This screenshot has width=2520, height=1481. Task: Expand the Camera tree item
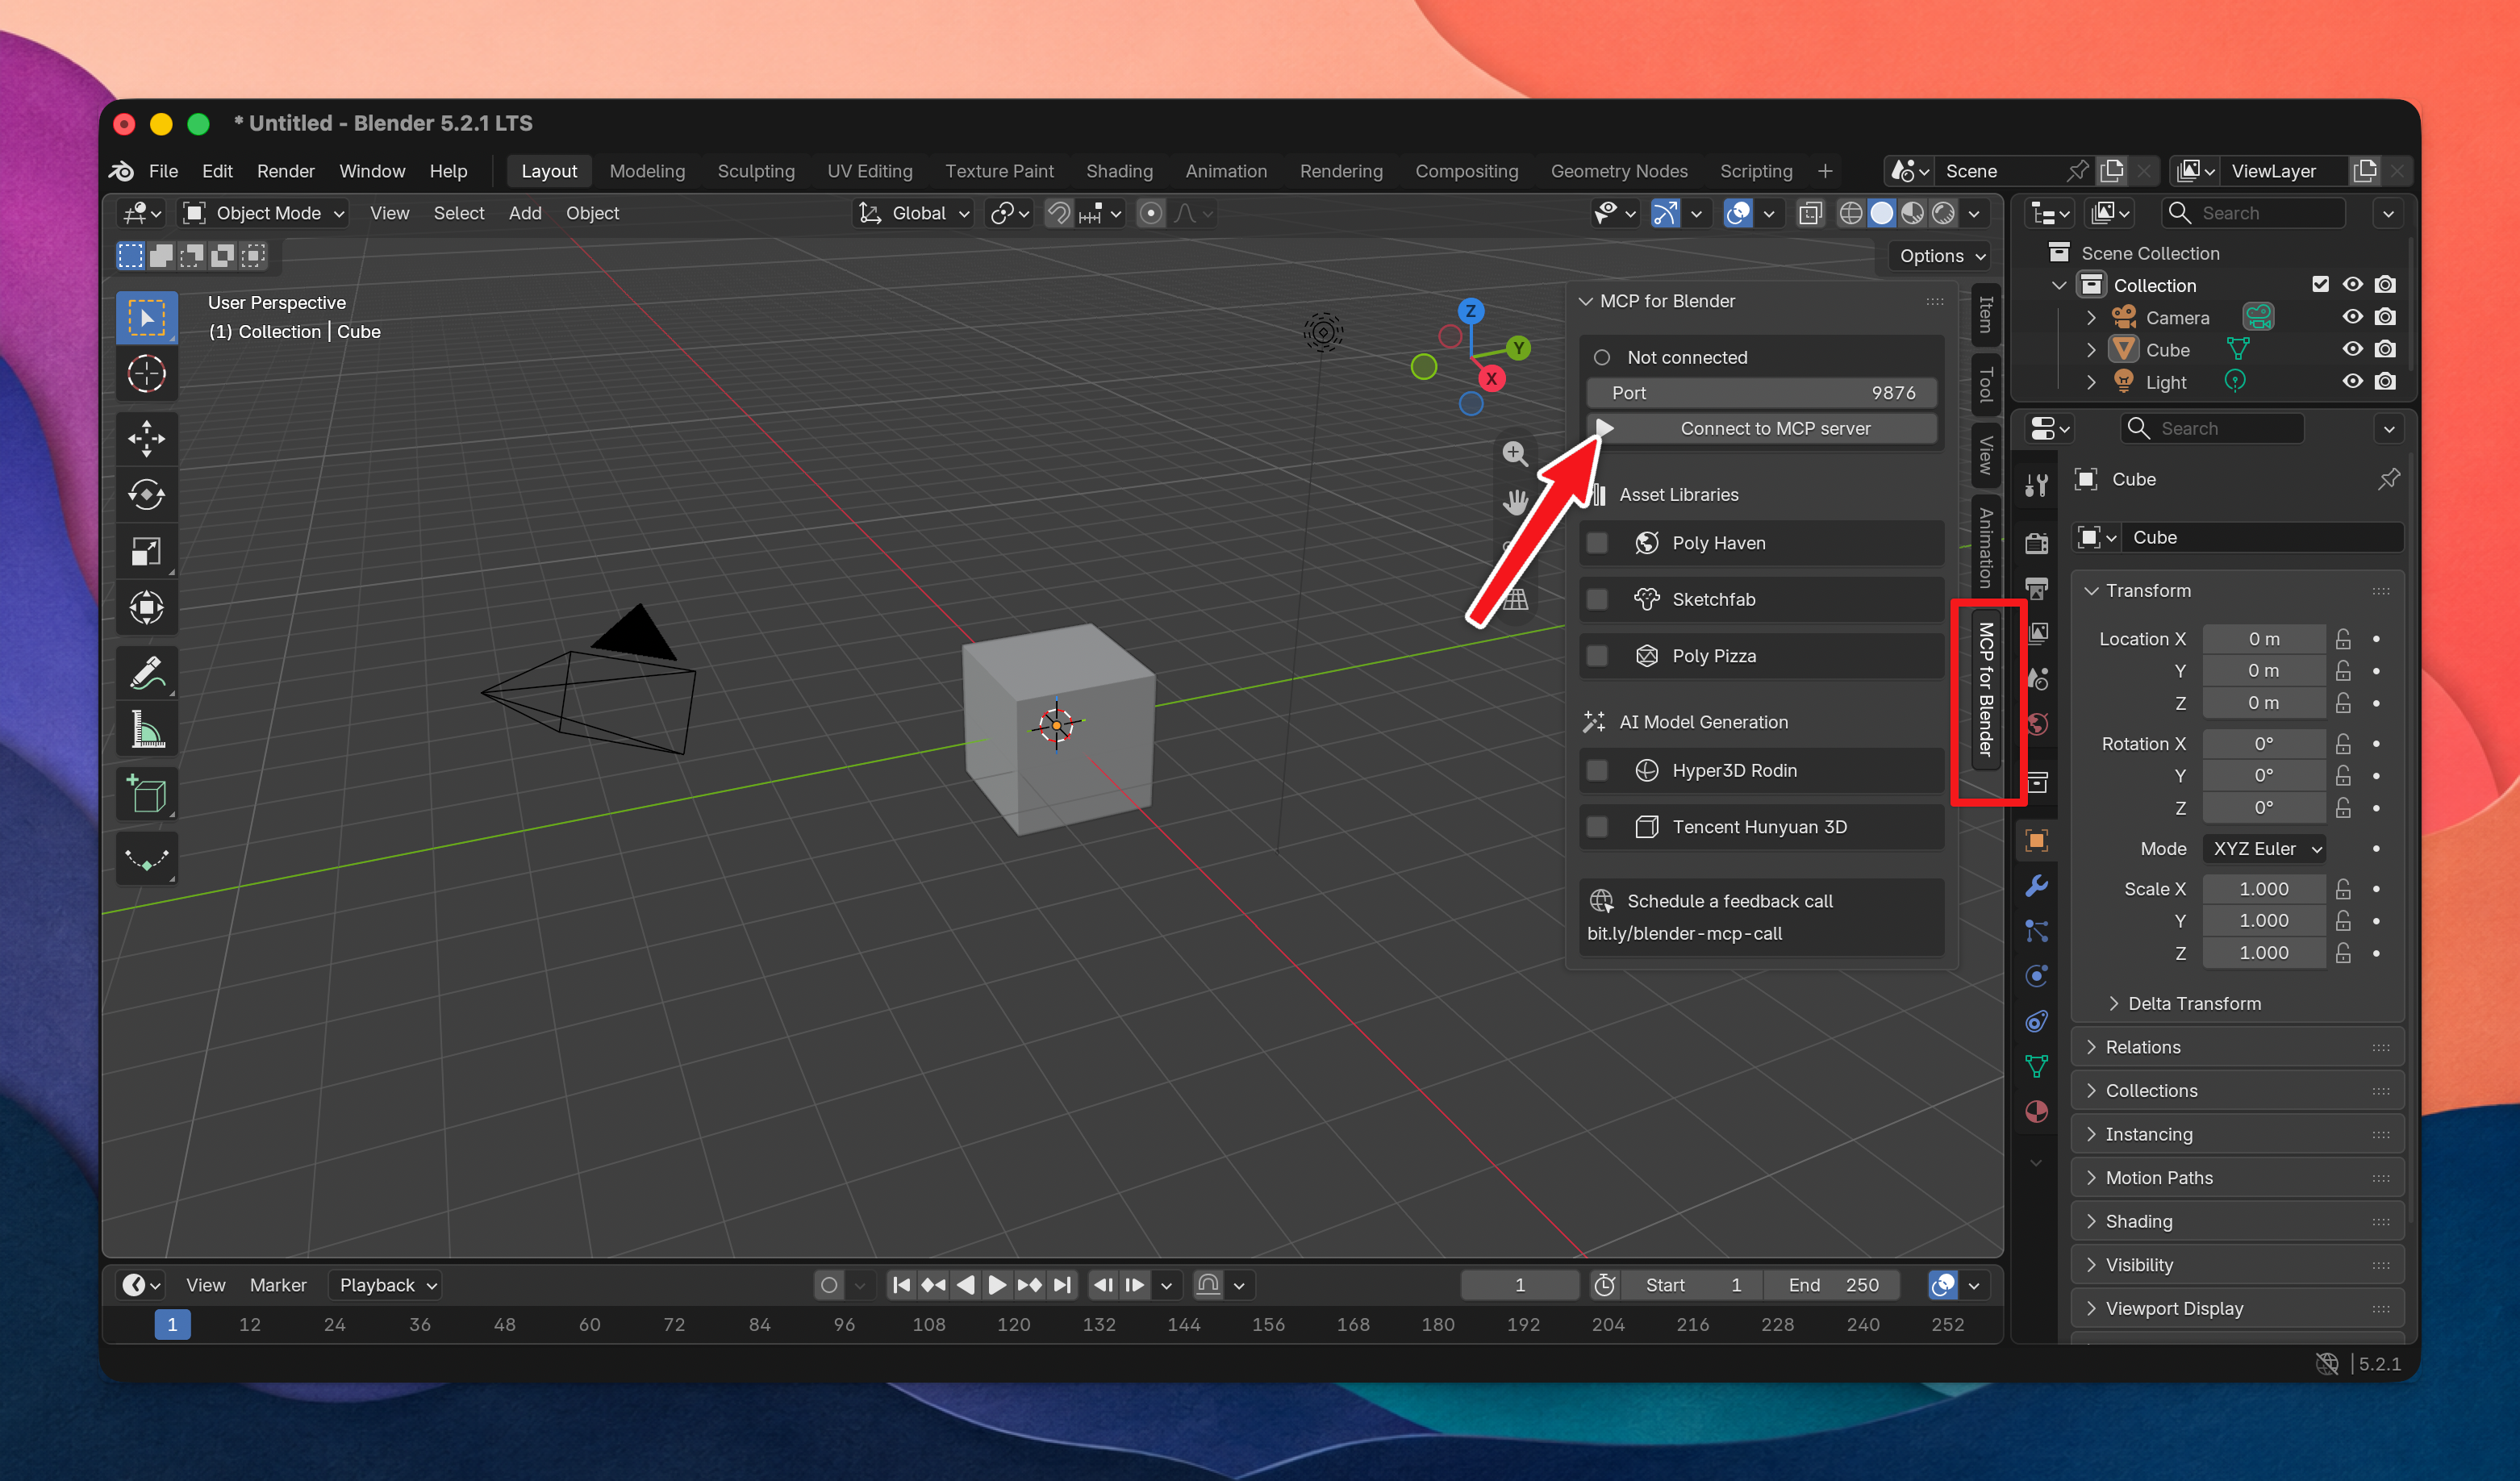point(2091,318)
